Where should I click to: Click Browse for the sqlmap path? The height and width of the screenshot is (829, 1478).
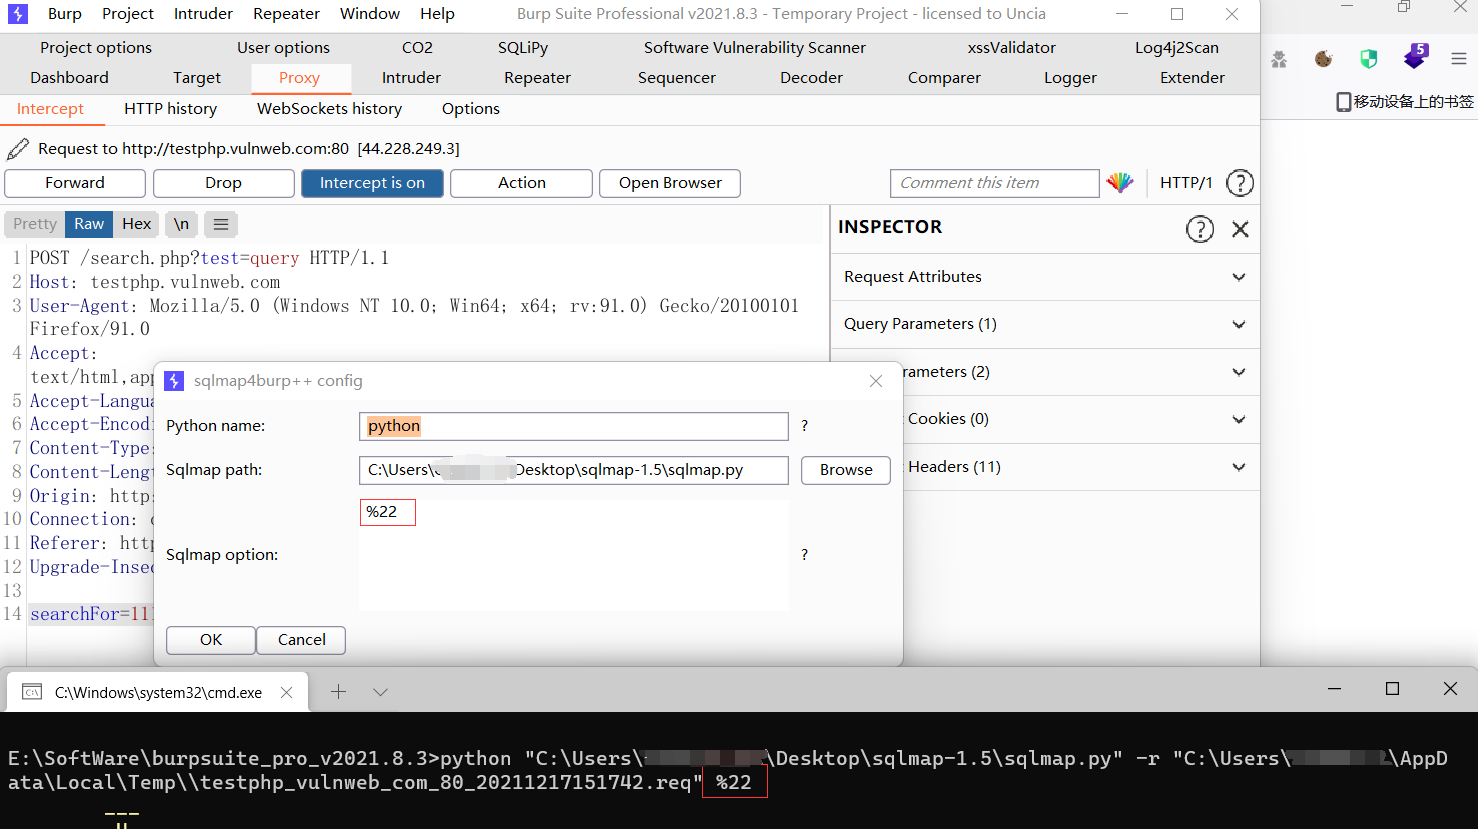845,470
